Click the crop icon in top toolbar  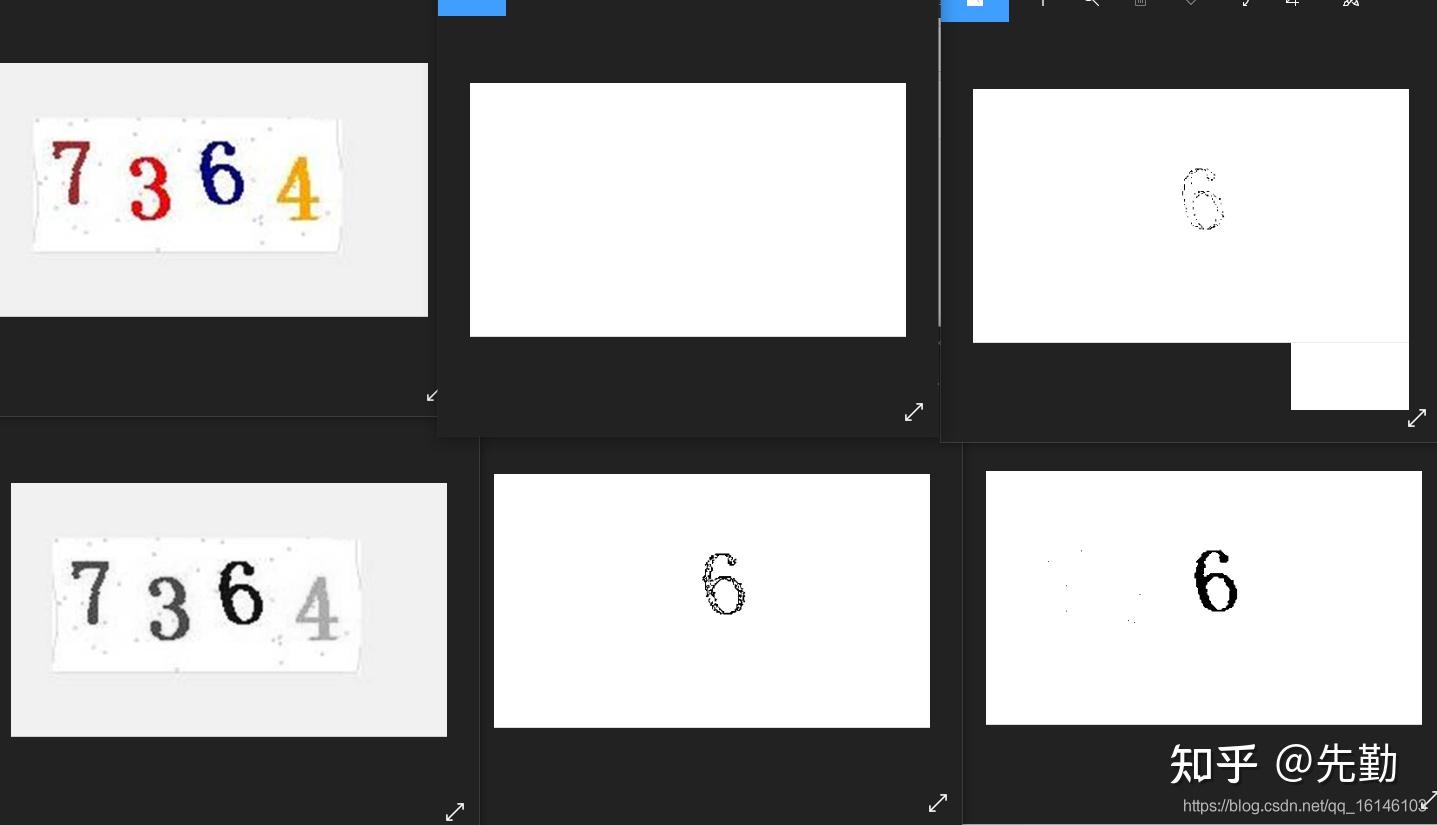[1293, 3]
